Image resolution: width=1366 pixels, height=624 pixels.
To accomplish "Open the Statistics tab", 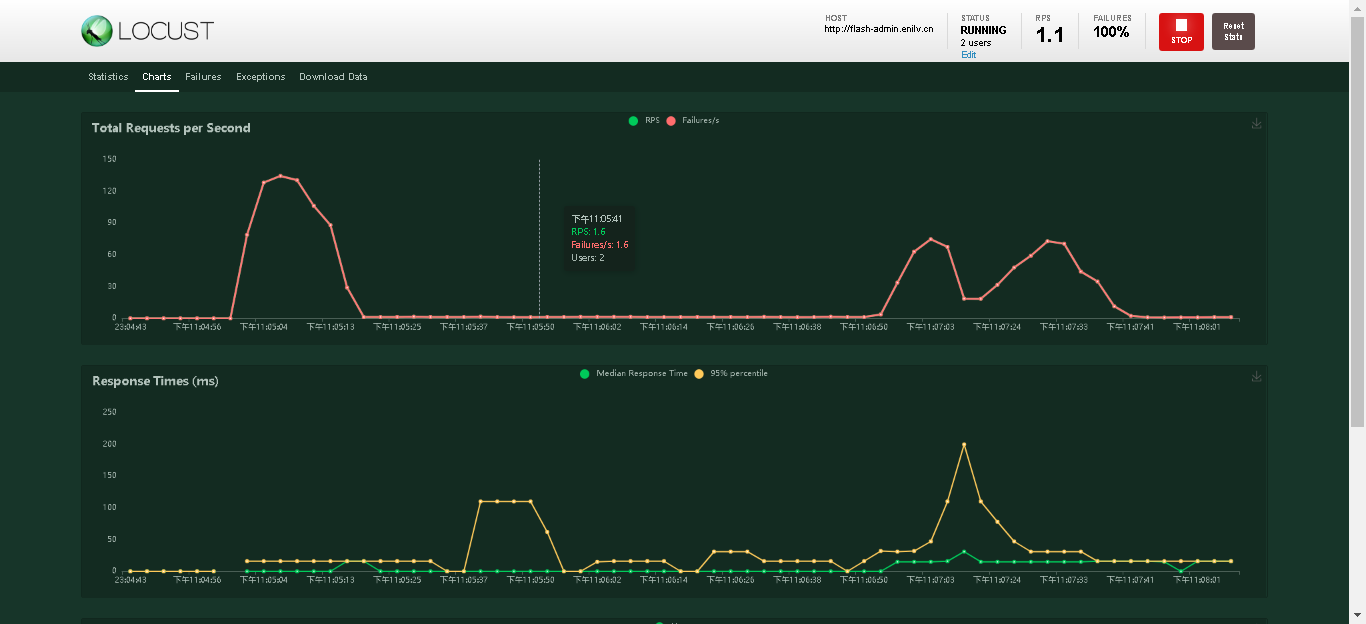I will coord(108,77).
